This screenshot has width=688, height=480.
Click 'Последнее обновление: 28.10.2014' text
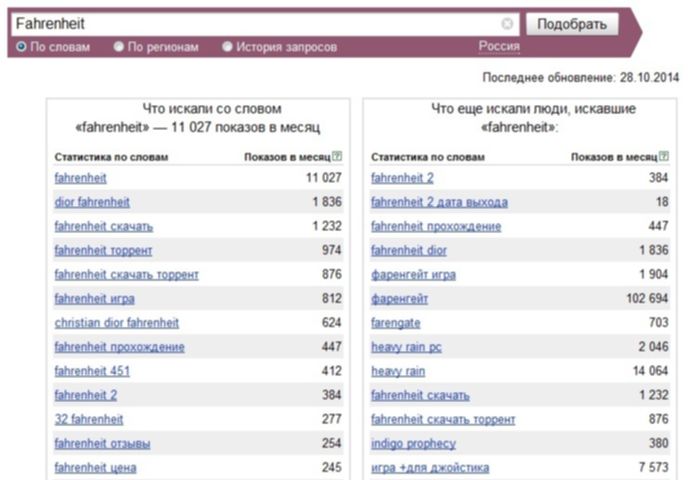pyautogui.click(x=580, y=78)
